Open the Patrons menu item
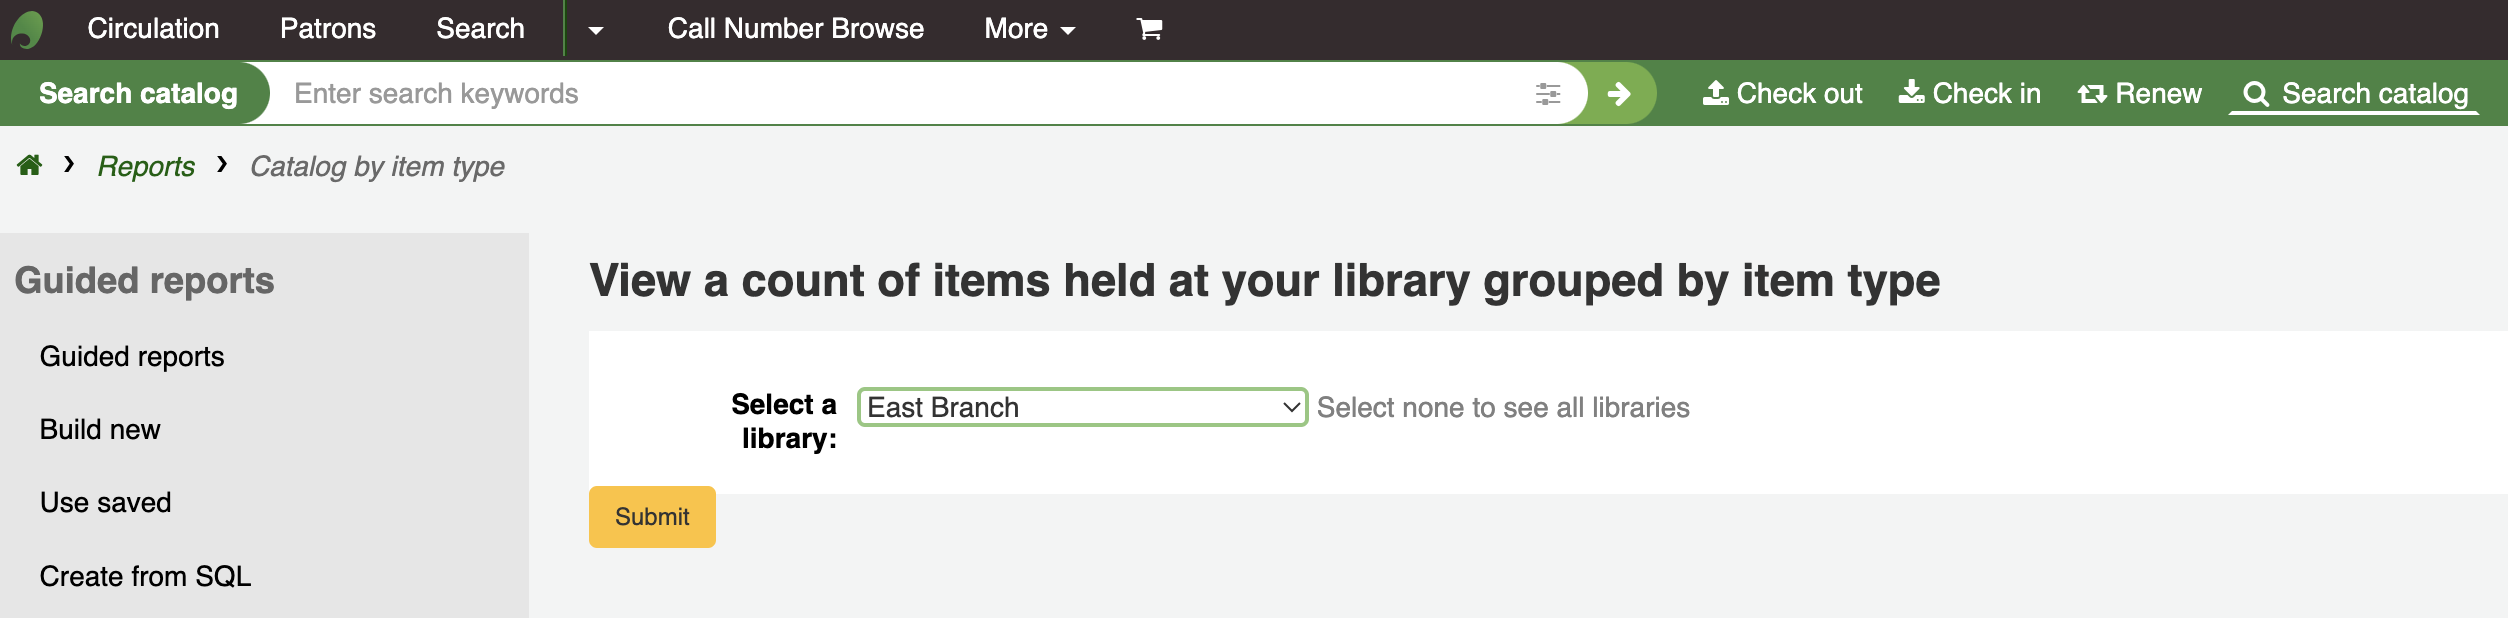2508x618 pixels. (x=328, y=29)
